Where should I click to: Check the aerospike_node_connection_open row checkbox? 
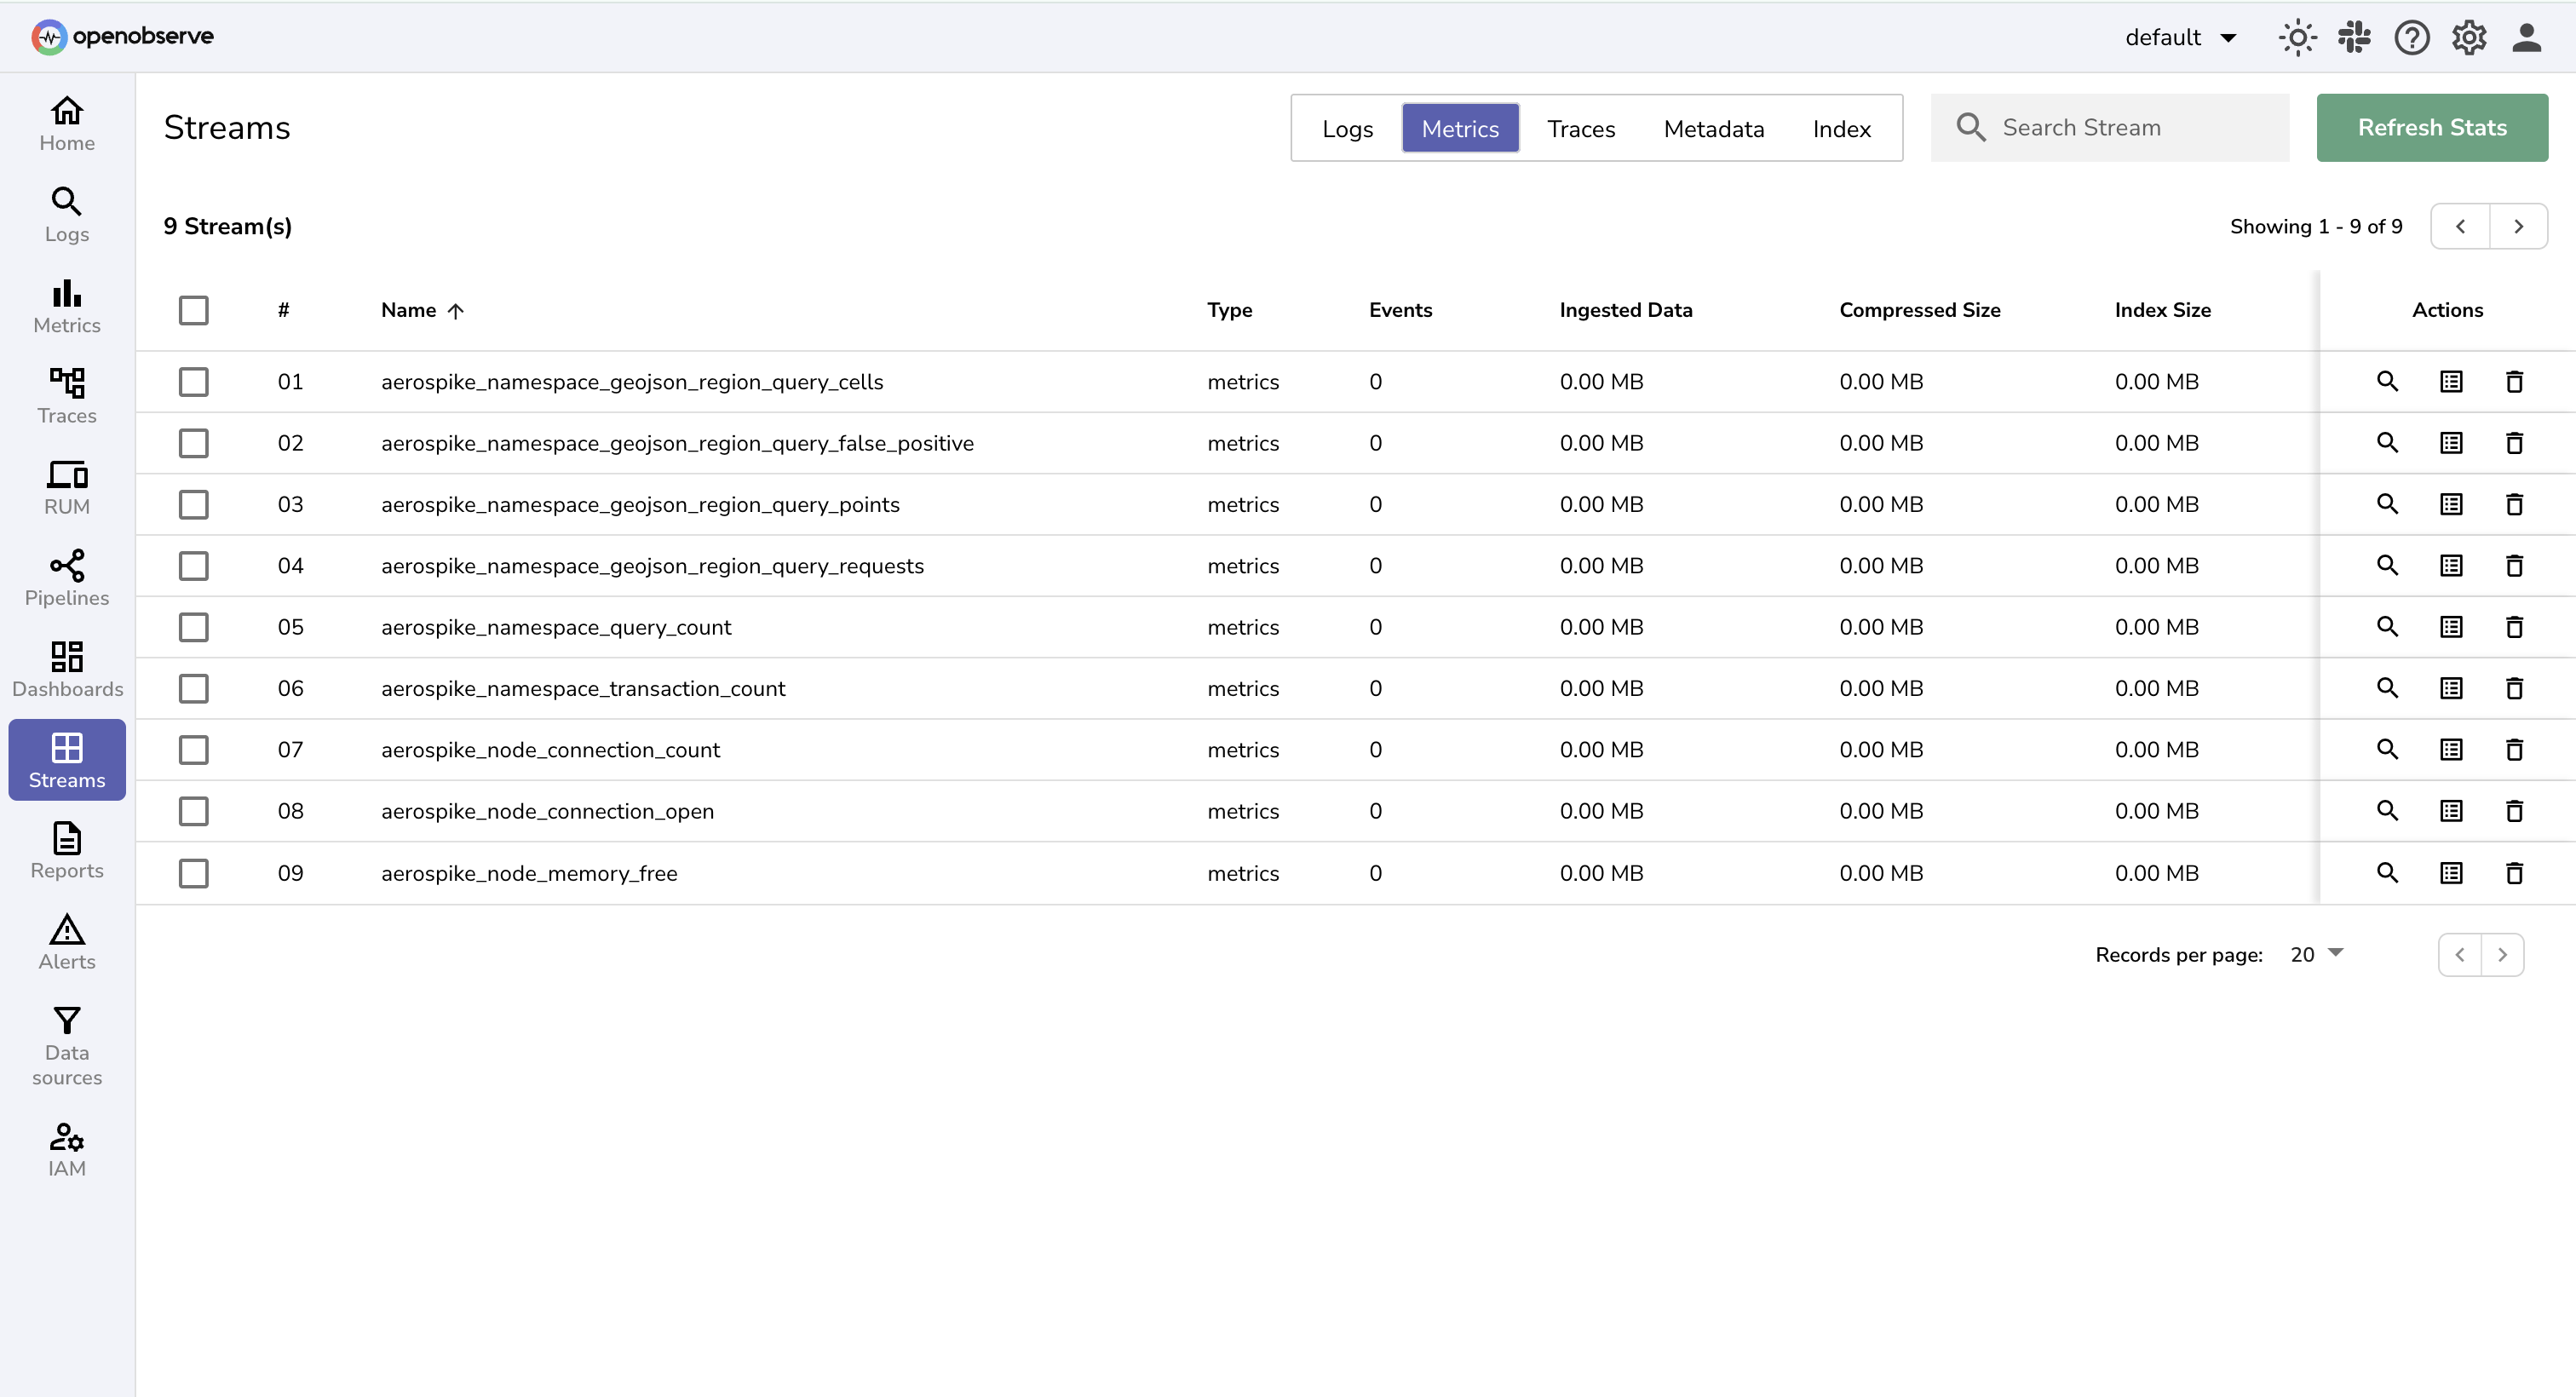coord(194,811)
